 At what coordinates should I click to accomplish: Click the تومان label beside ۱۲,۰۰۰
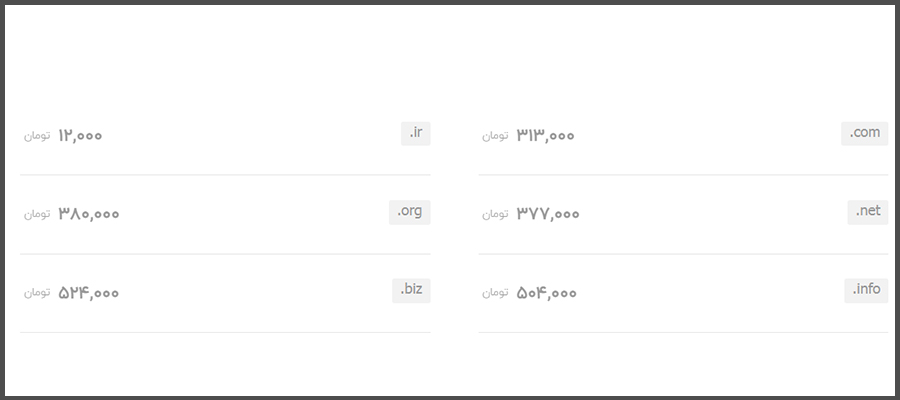click(37, 135)
